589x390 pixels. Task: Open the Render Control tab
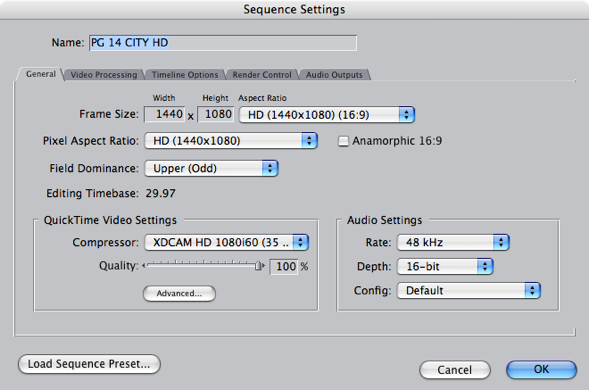[x=262, y=75]
